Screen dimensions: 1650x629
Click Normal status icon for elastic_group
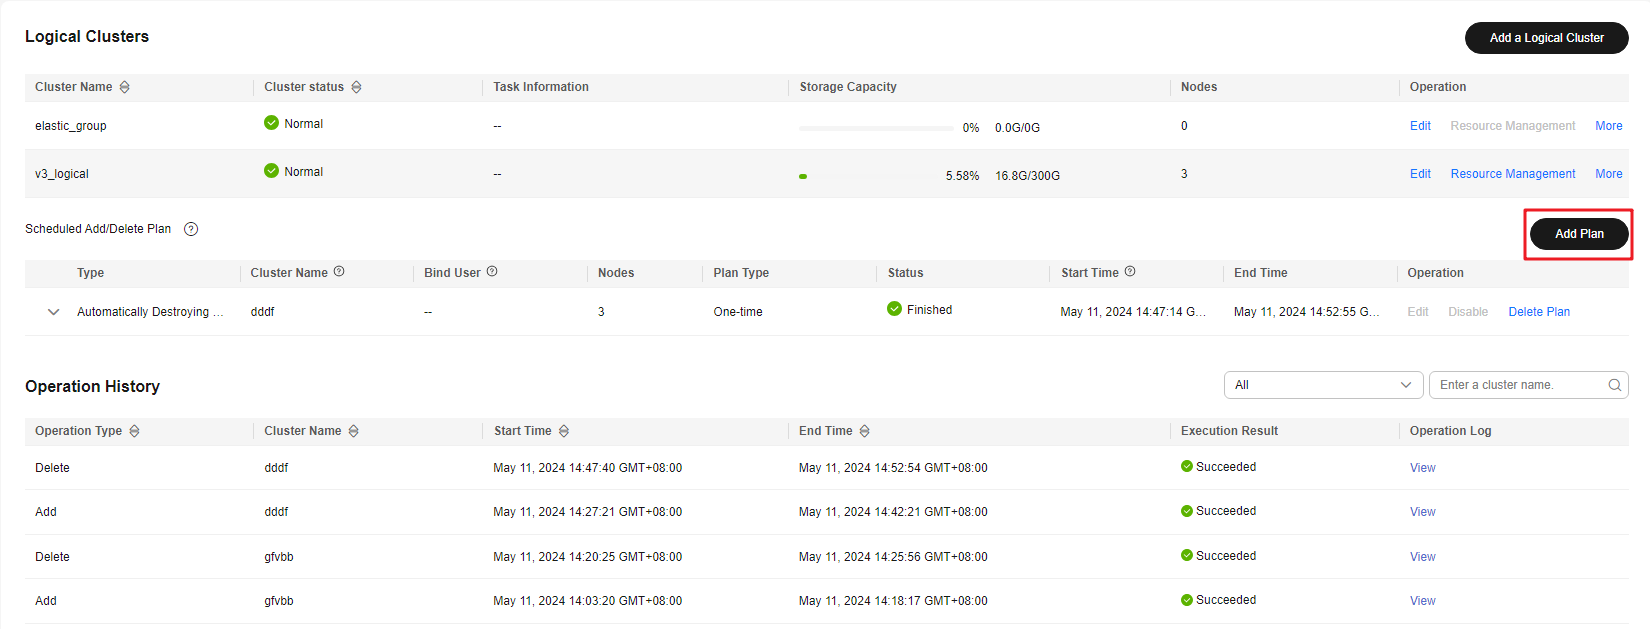click(x=271, y=123)
